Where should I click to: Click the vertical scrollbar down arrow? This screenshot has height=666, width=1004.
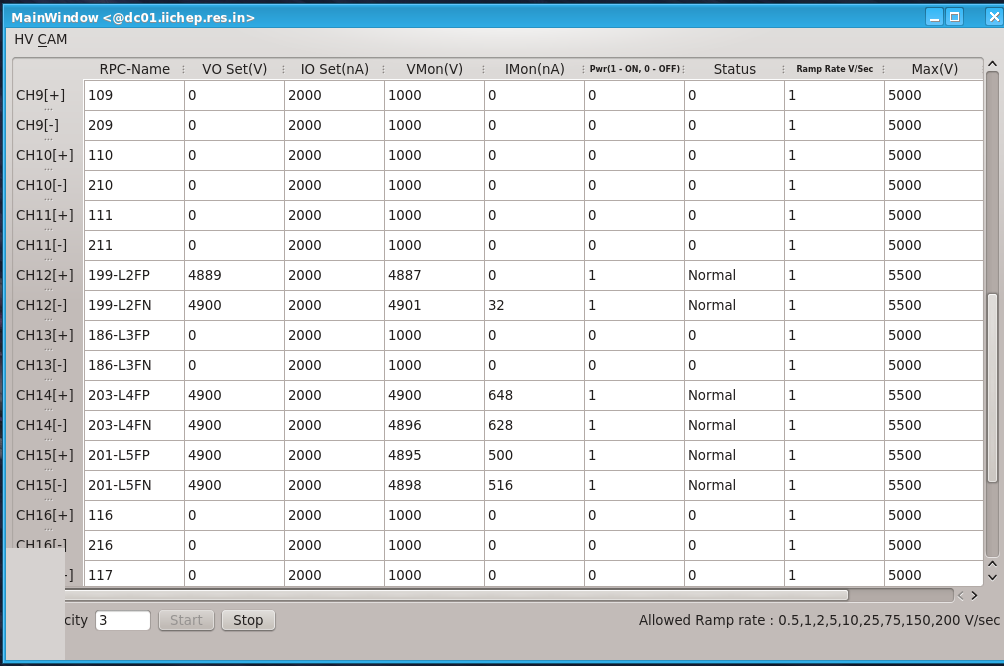click(x=992, y=577)
